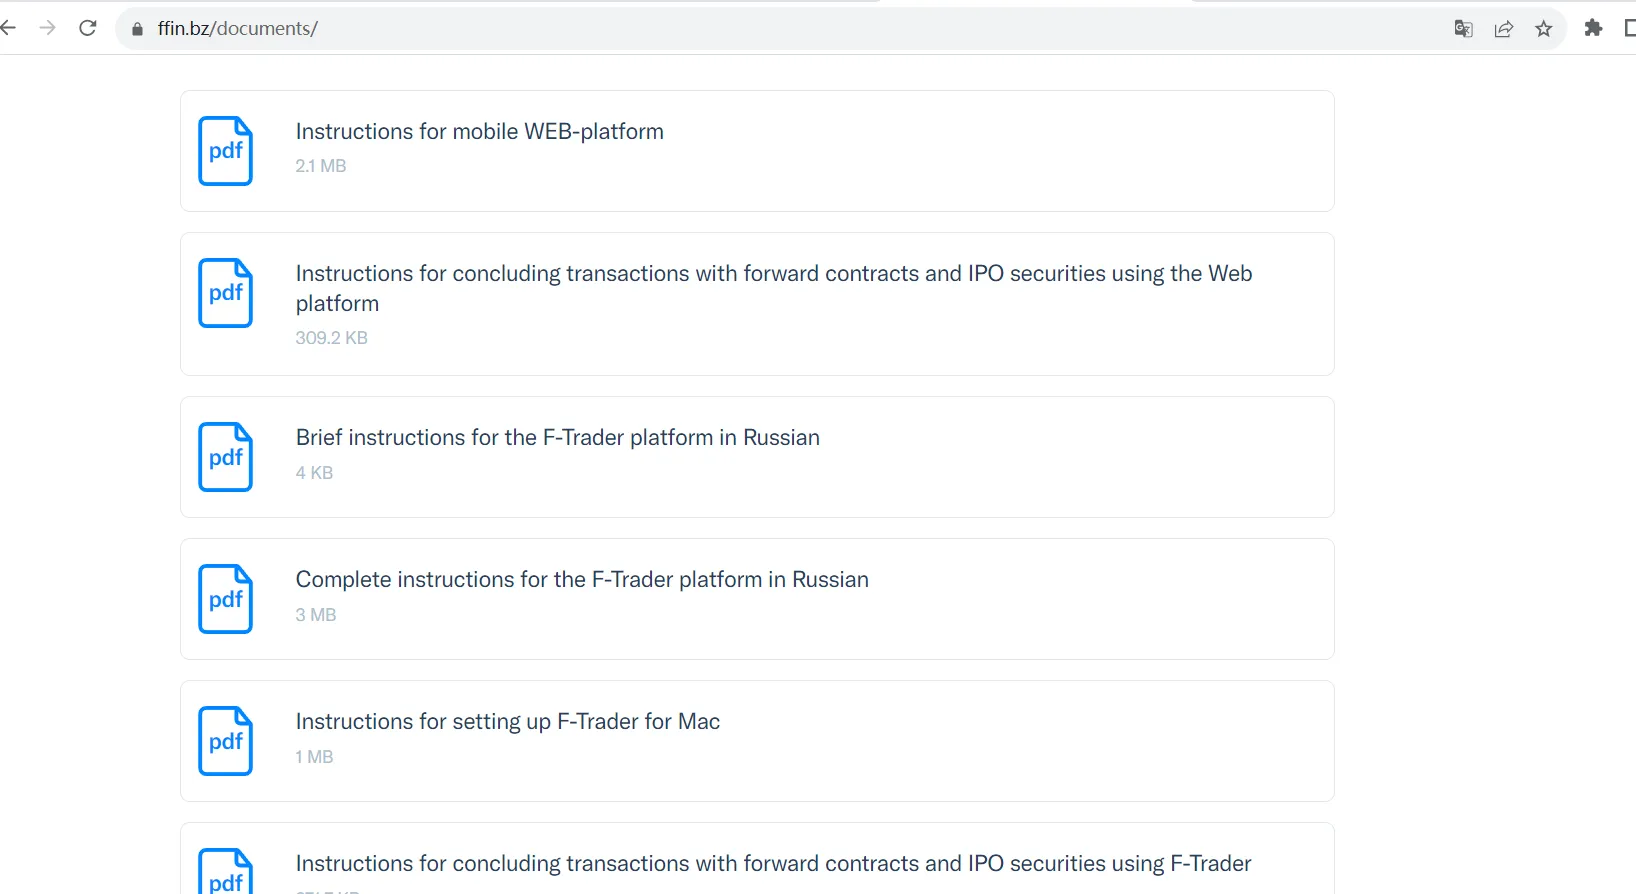1636x894 pixels.
Task: Click the browser back arrow
Action: click(x=8, y=28)
